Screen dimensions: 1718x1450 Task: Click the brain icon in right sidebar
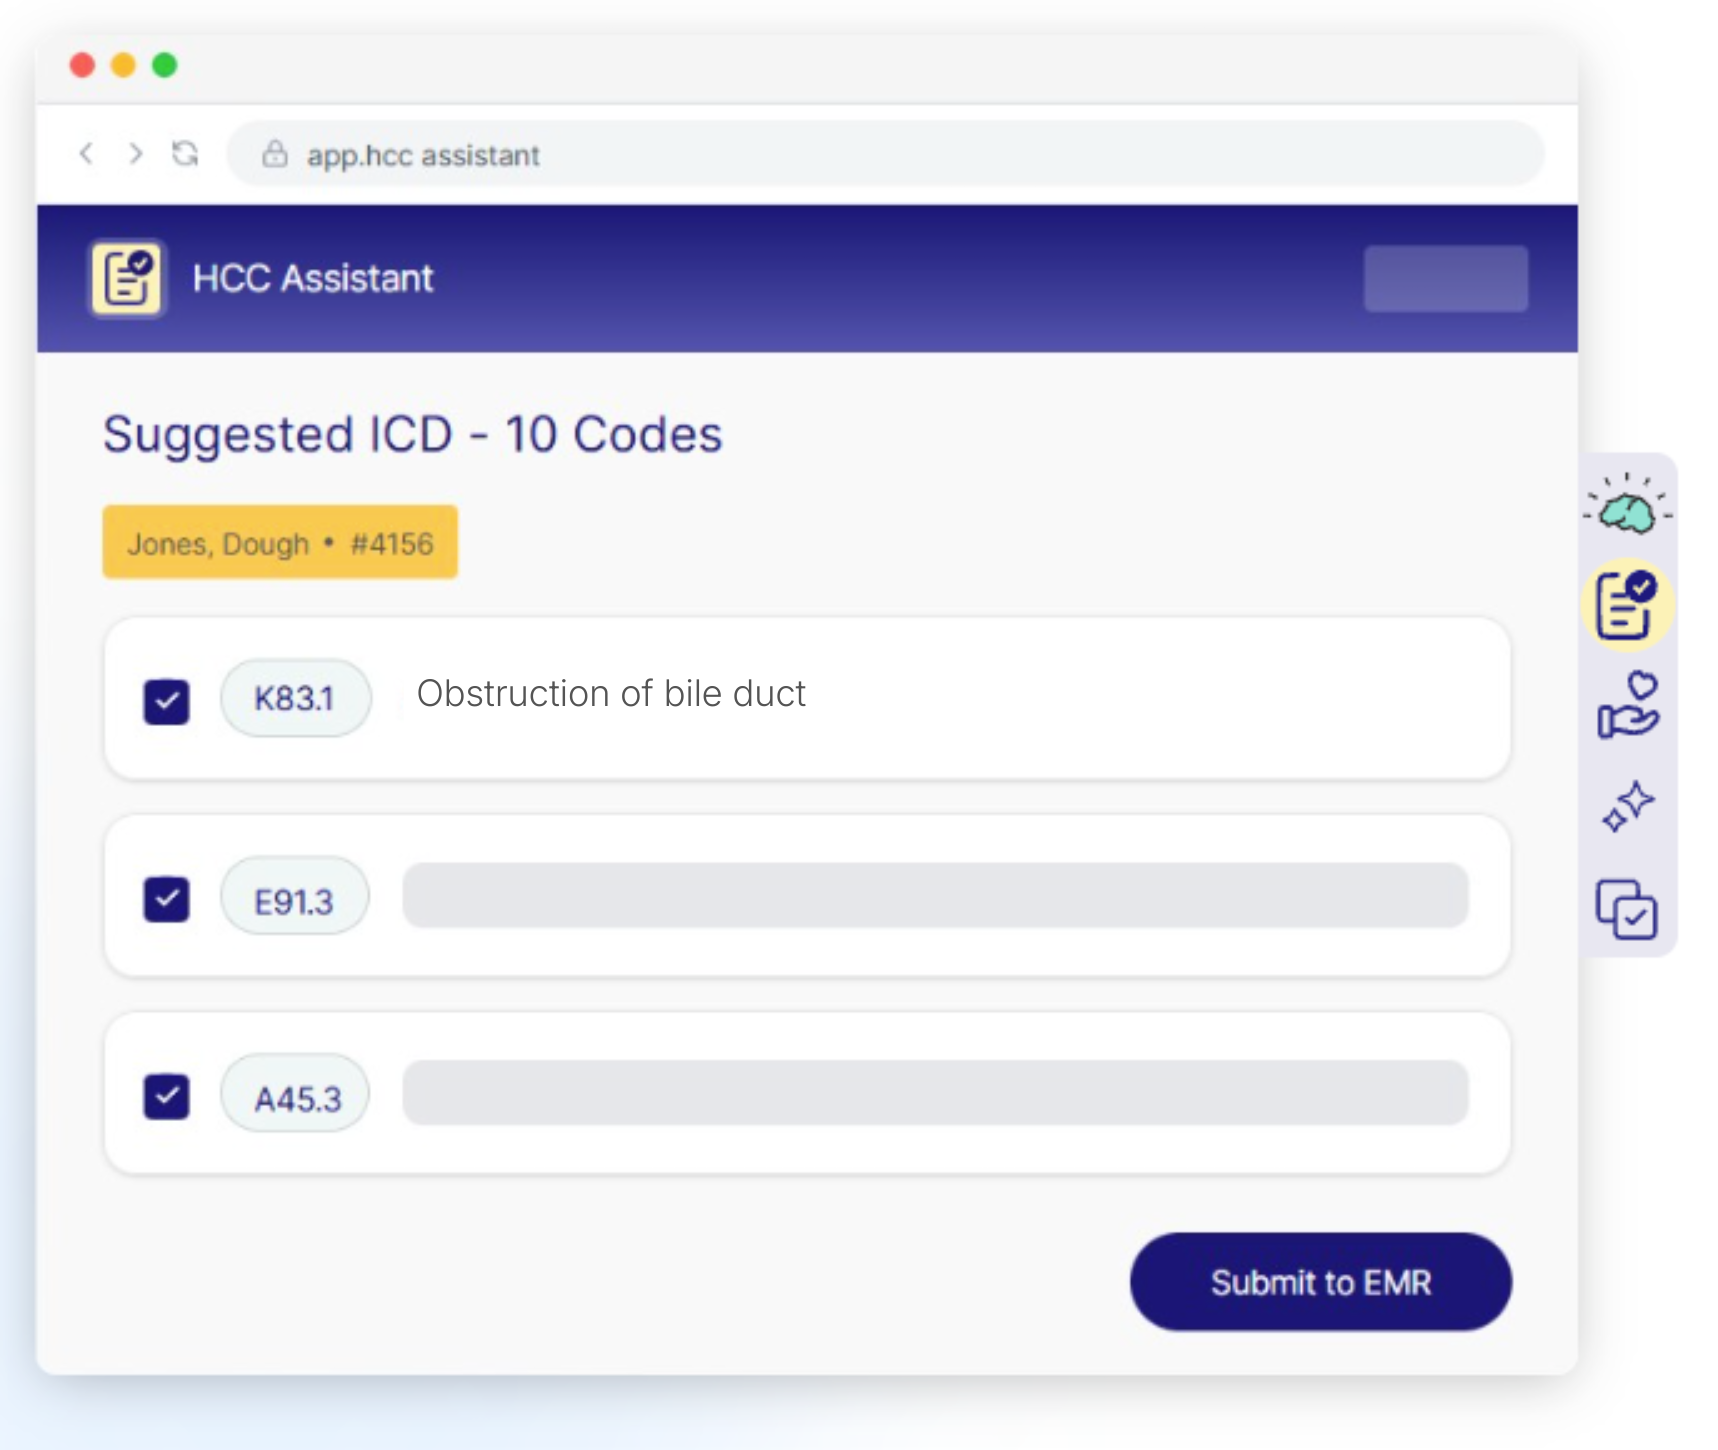pos(1627,509)
